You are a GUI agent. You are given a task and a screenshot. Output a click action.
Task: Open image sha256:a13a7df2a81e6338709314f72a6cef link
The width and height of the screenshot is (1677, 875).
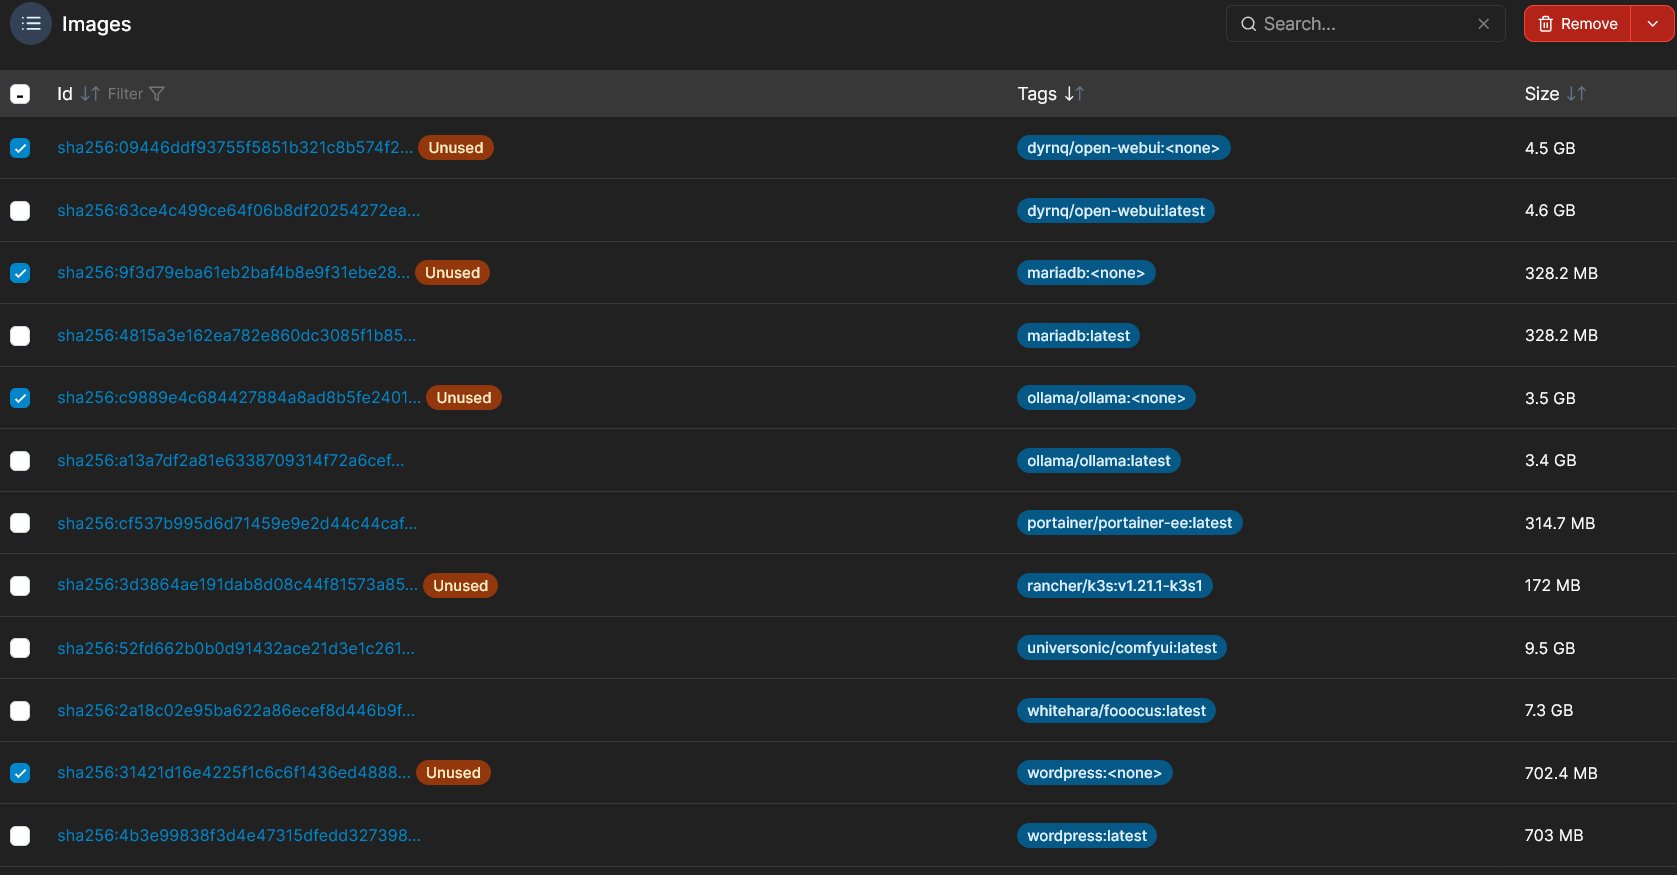(230, 461)
